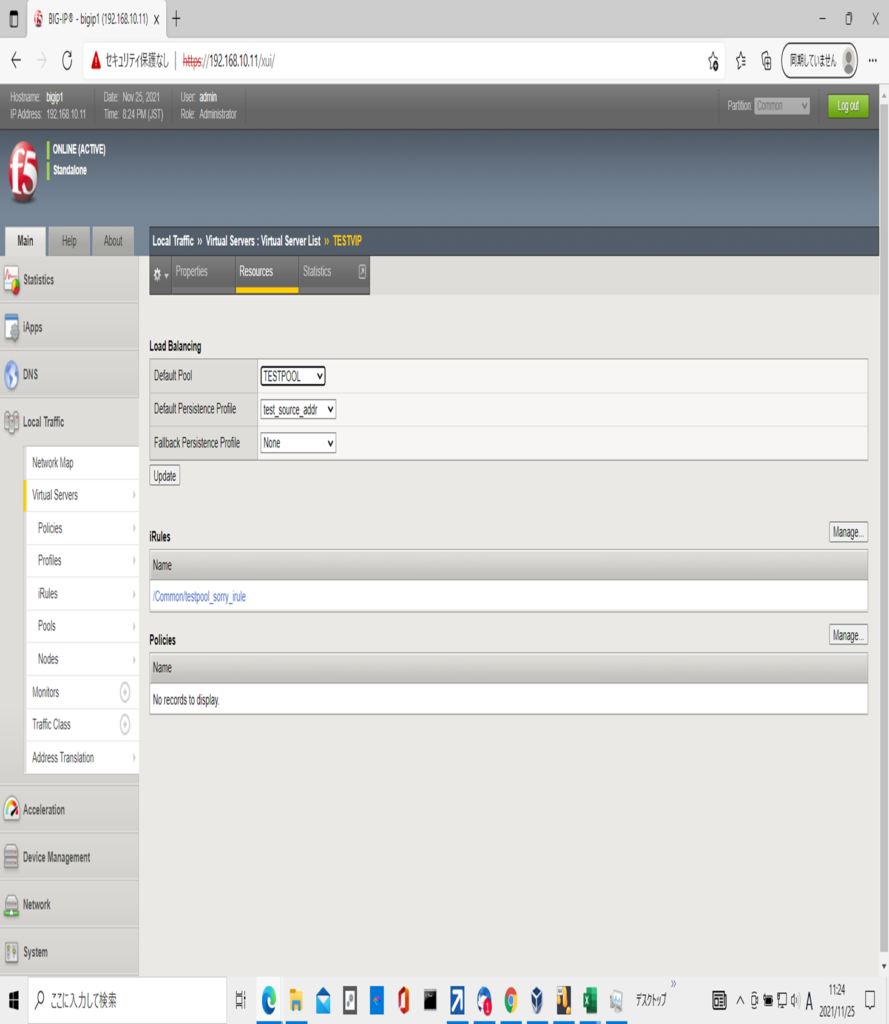
Task: Switch to the Properties tab
Action: [191, 272]
